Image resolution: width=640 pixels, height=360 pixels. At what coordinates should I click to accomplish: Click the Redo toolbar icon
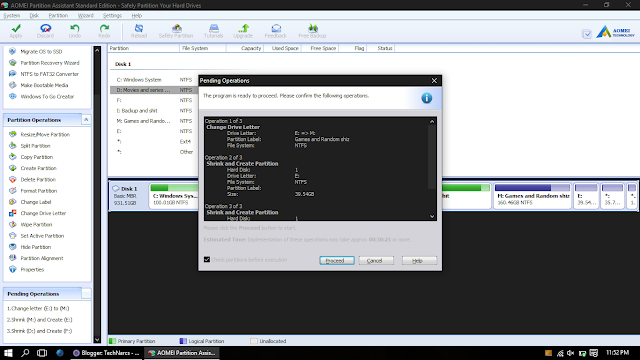[104, 31]
